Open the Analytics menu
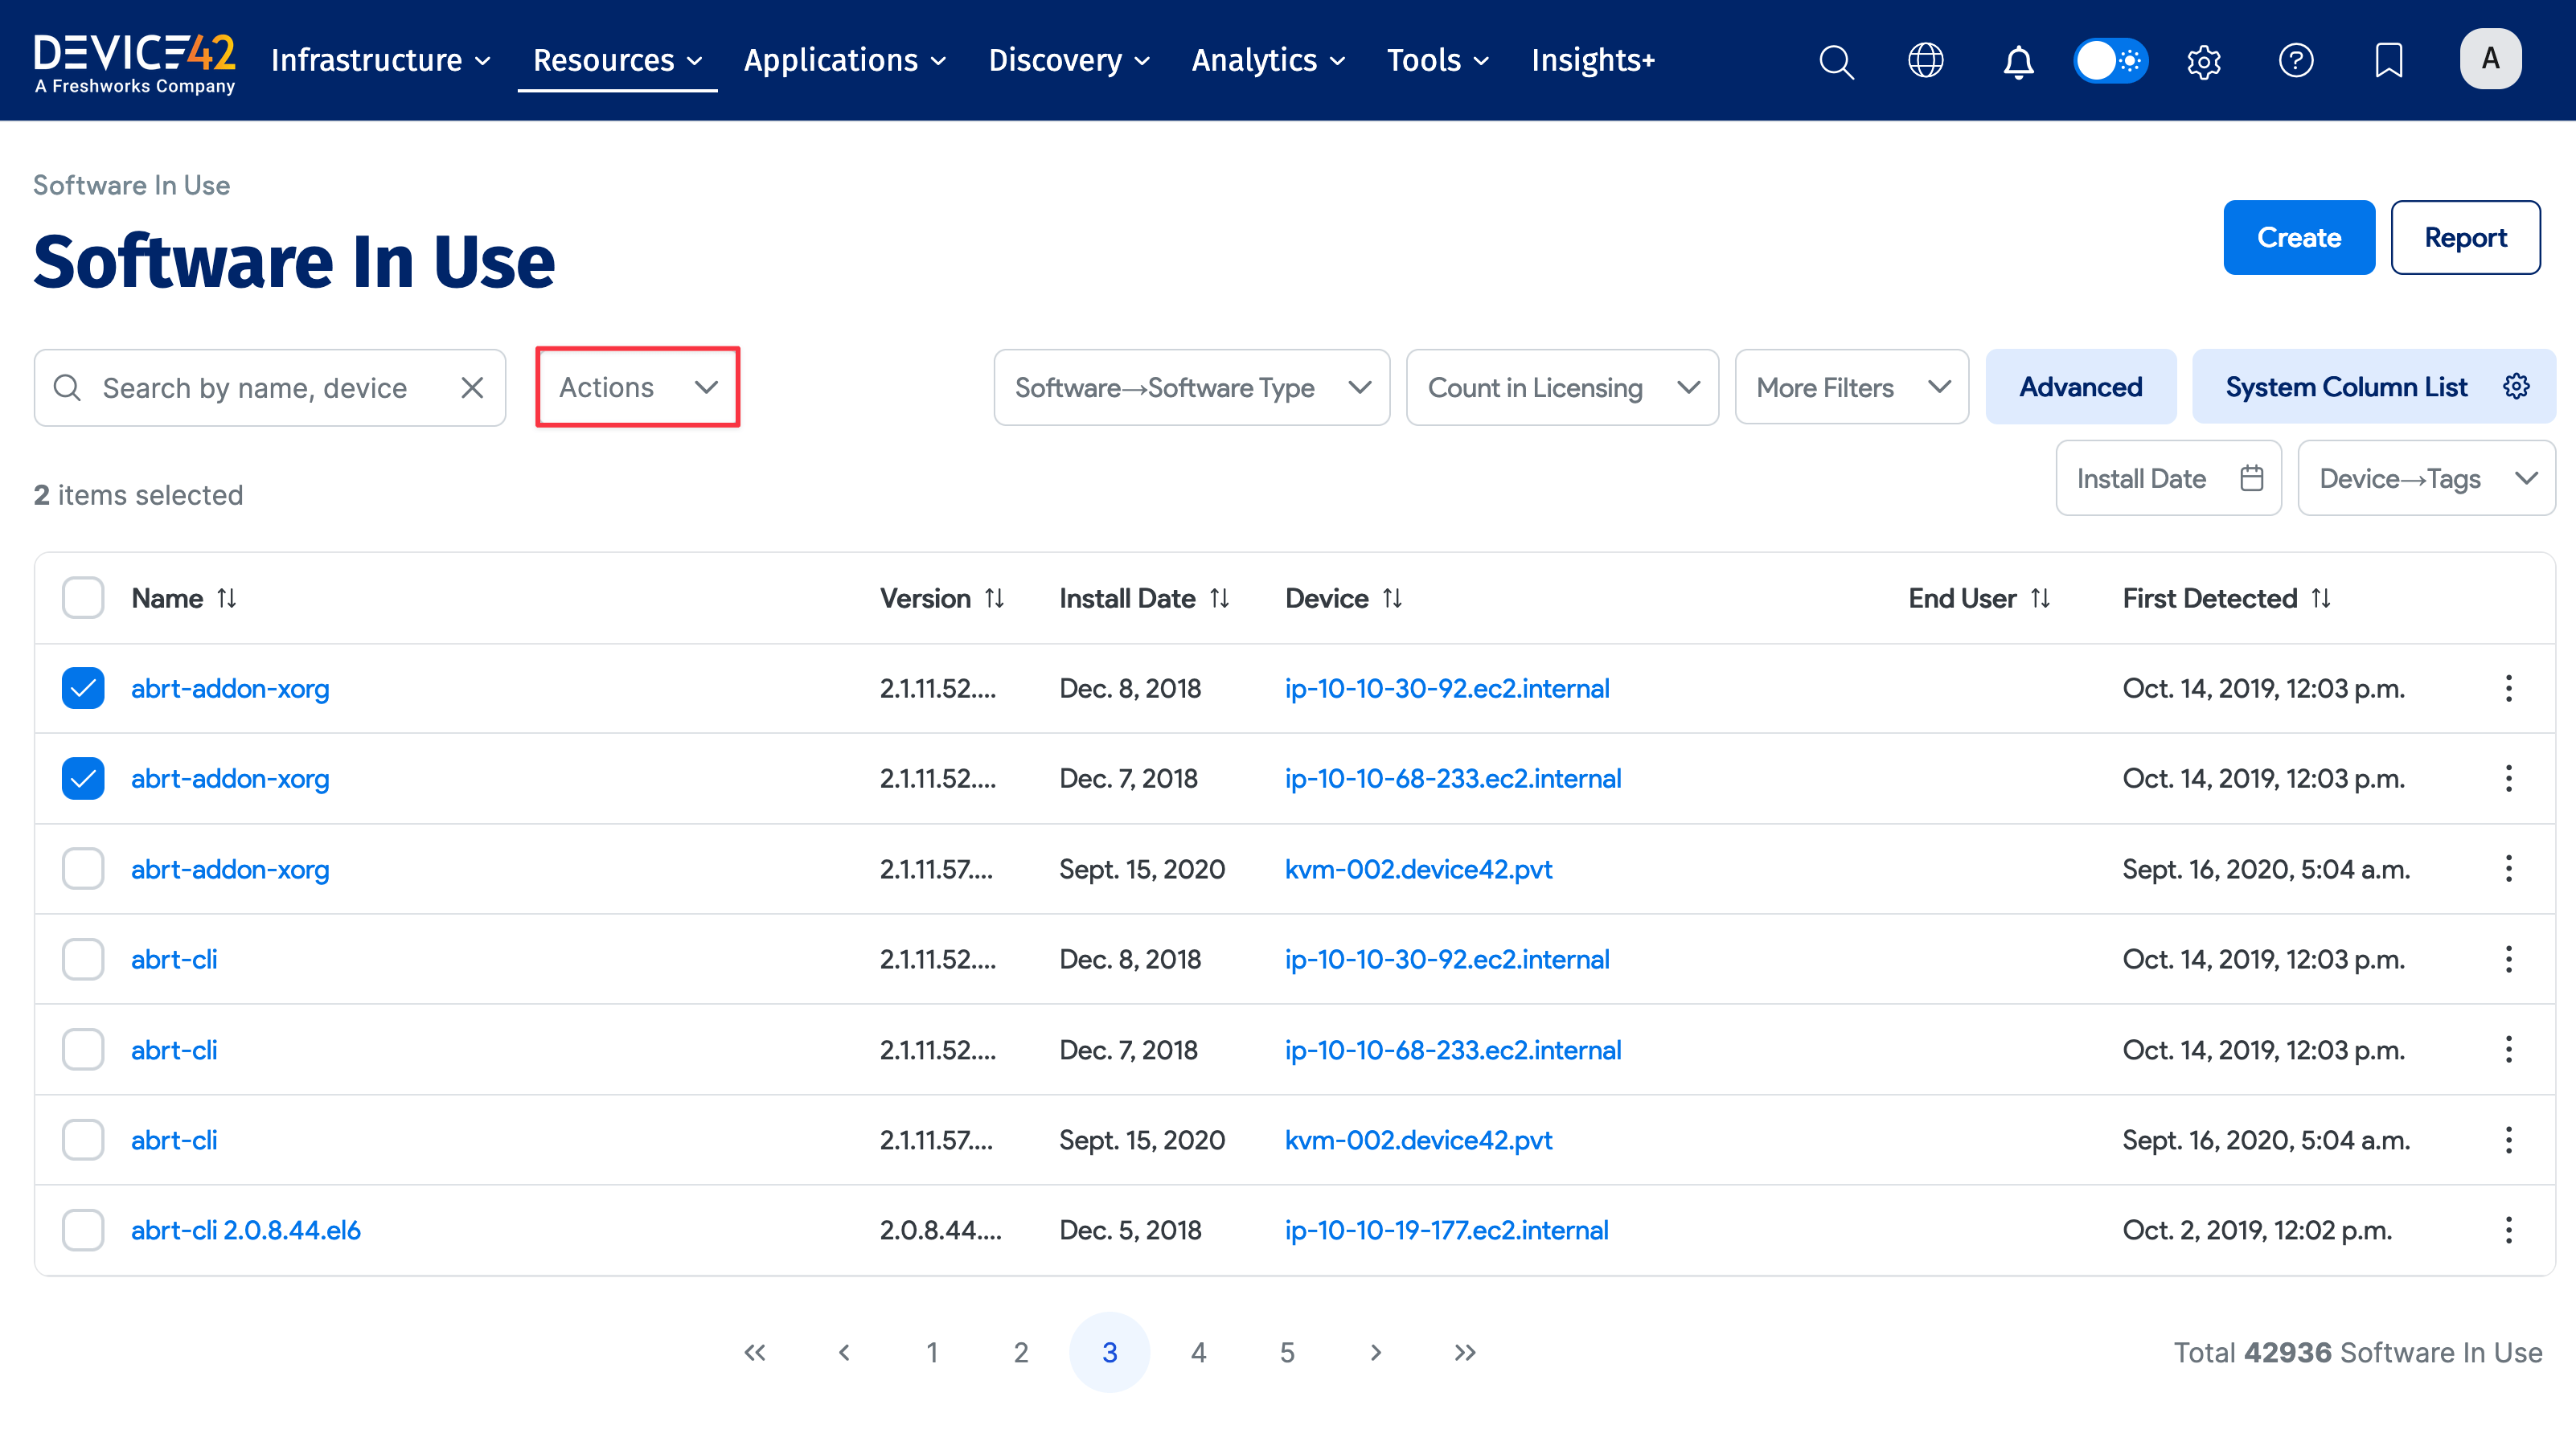 (x=1268, y=61)
